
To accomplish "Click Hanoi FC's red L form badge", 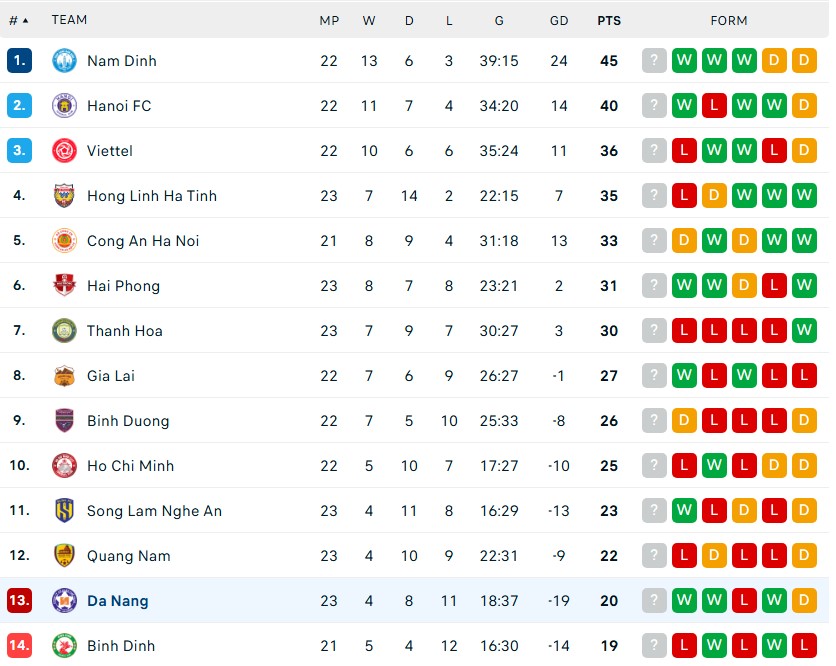I will coord(714,105).
